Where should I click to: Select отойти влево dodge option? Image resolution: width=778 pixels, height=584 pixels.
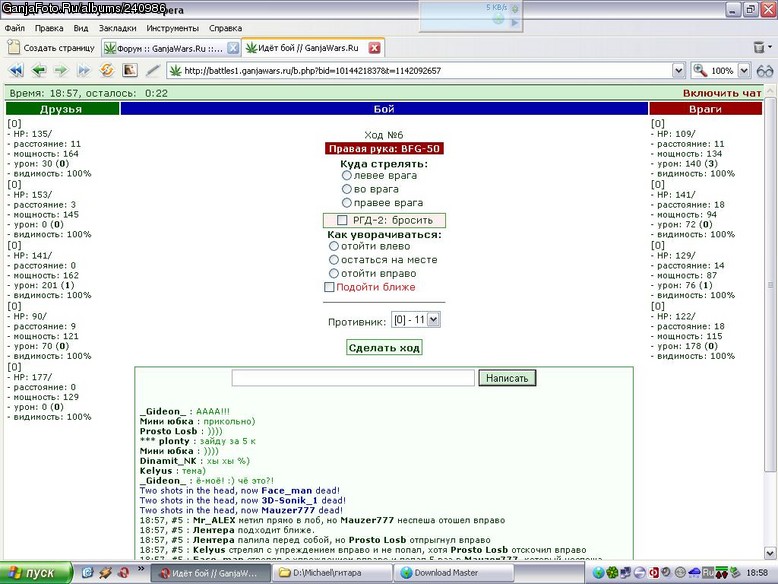(334, 246)
